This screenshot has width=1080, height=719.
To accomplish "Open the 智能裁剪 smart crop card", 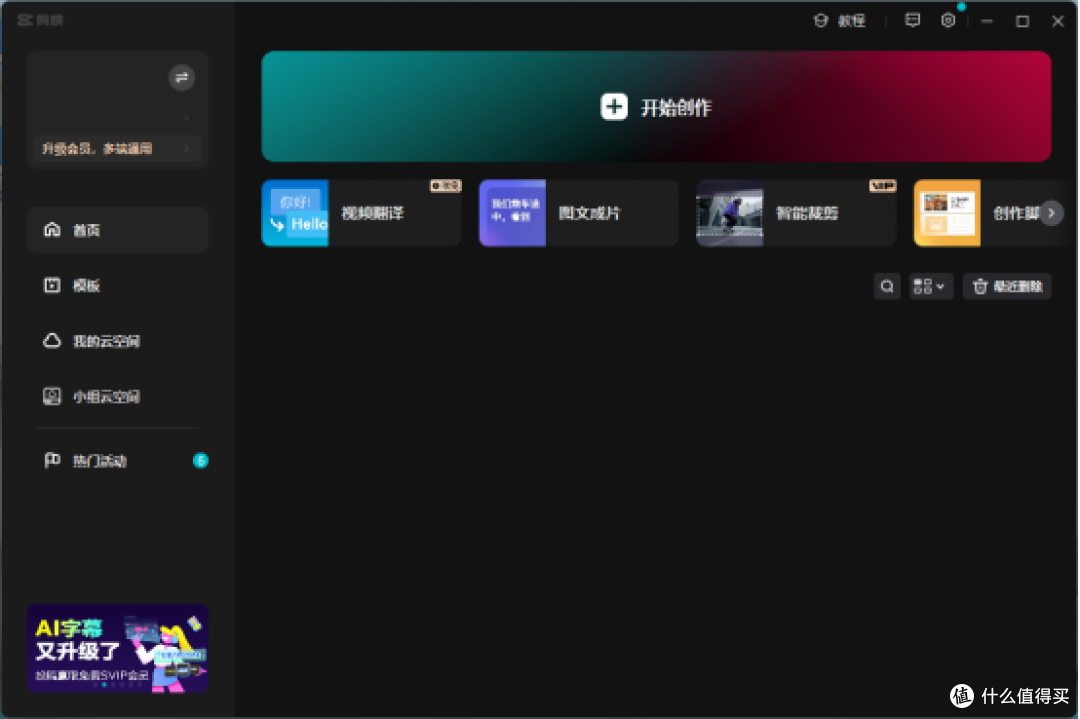I will point(796,213).
